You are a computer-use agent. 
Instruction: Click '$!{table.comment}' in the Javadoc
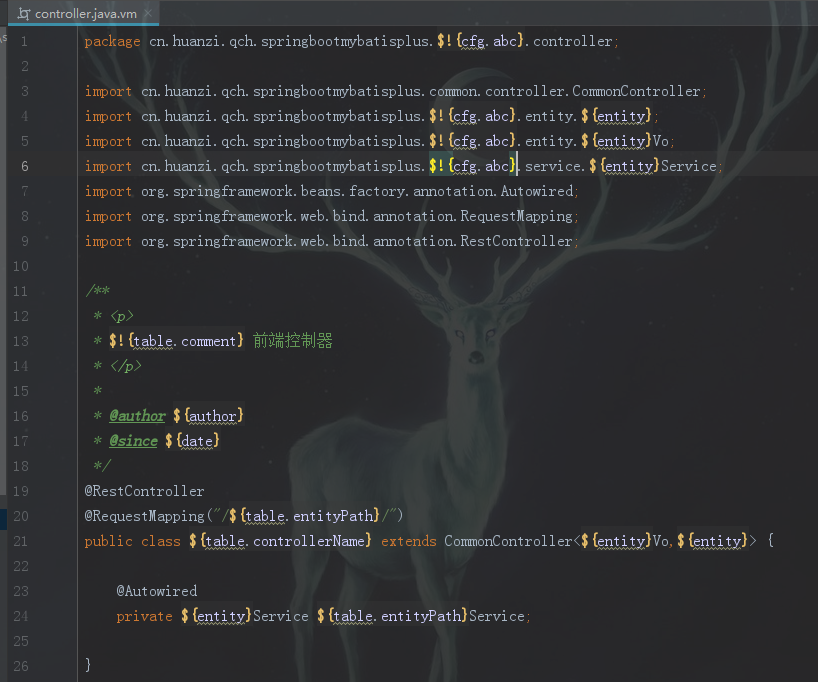click(176, 341)
